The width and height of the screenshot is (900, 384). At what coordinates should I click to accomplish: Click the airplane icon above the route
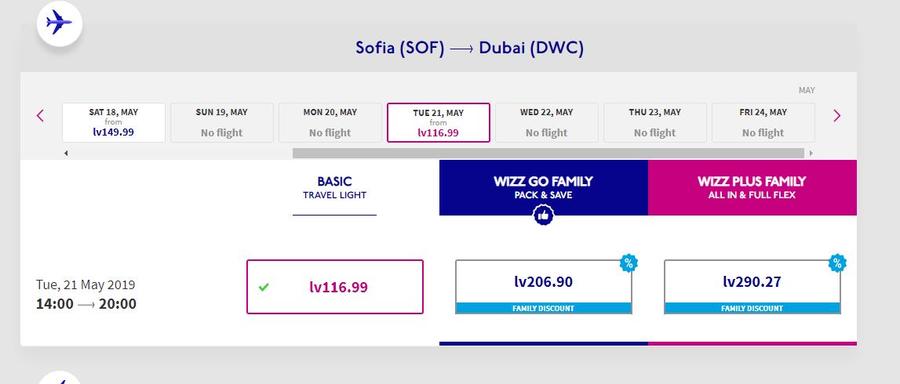(x=59, y=24)
